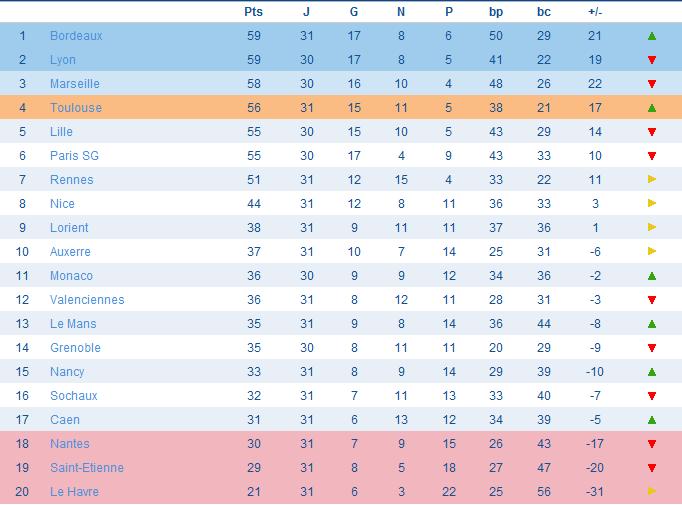Click the yellow arrow beside Auxerre

652,252
